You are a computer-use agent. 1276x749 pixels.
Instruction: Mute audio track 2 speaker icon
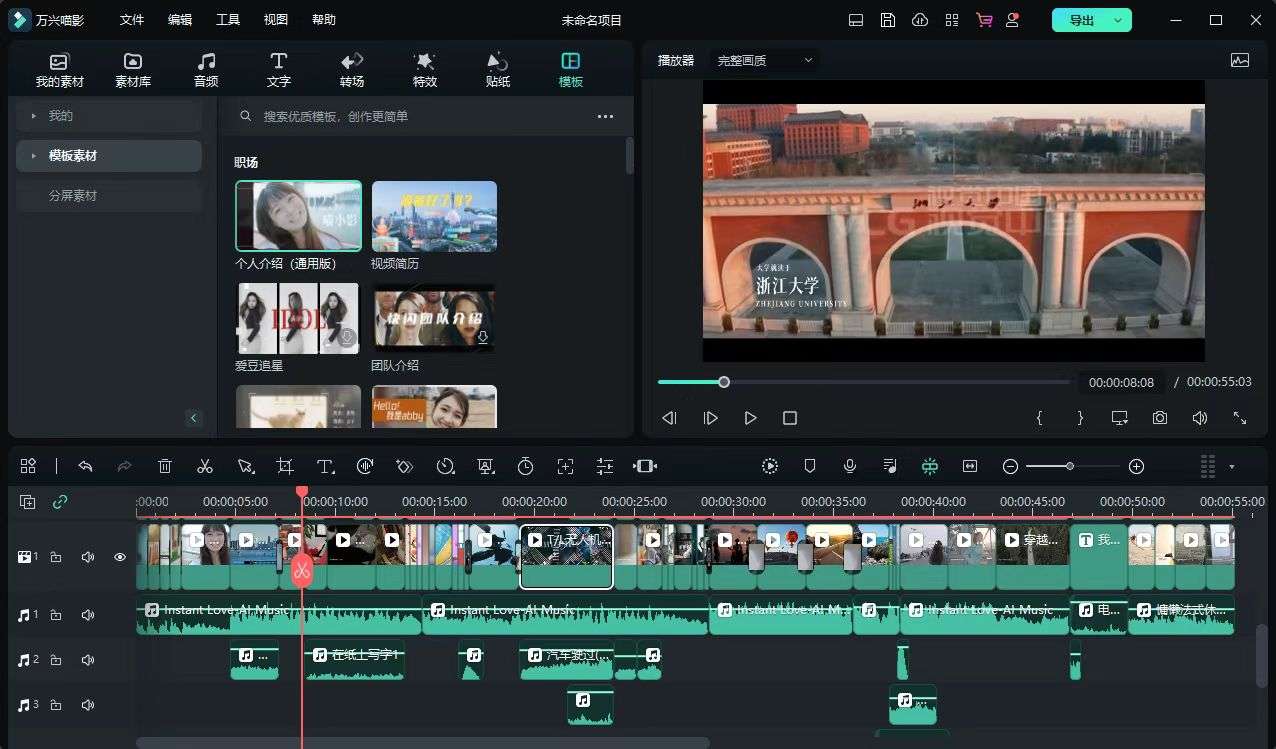pyautogui.click(x=88, y=660)
